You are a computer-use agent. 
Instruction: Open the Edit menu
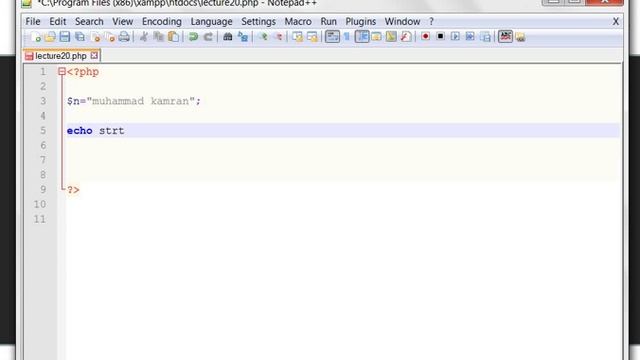[x=58, y=21]
